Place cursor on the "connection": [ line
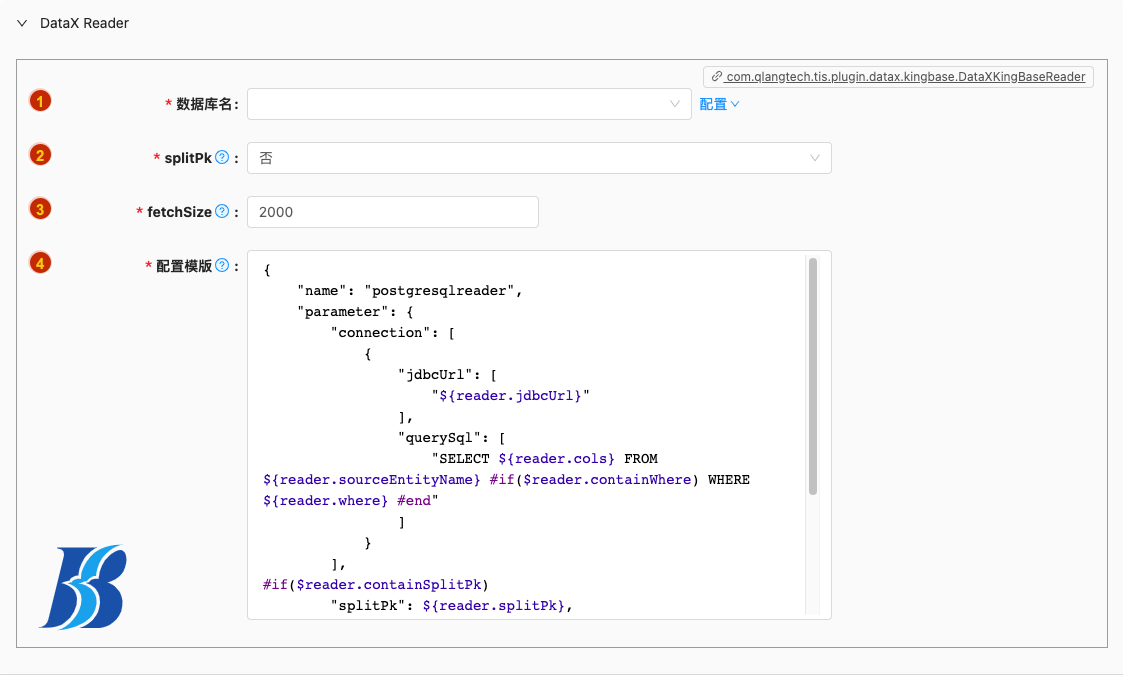1123x675 pixels. 392,332
